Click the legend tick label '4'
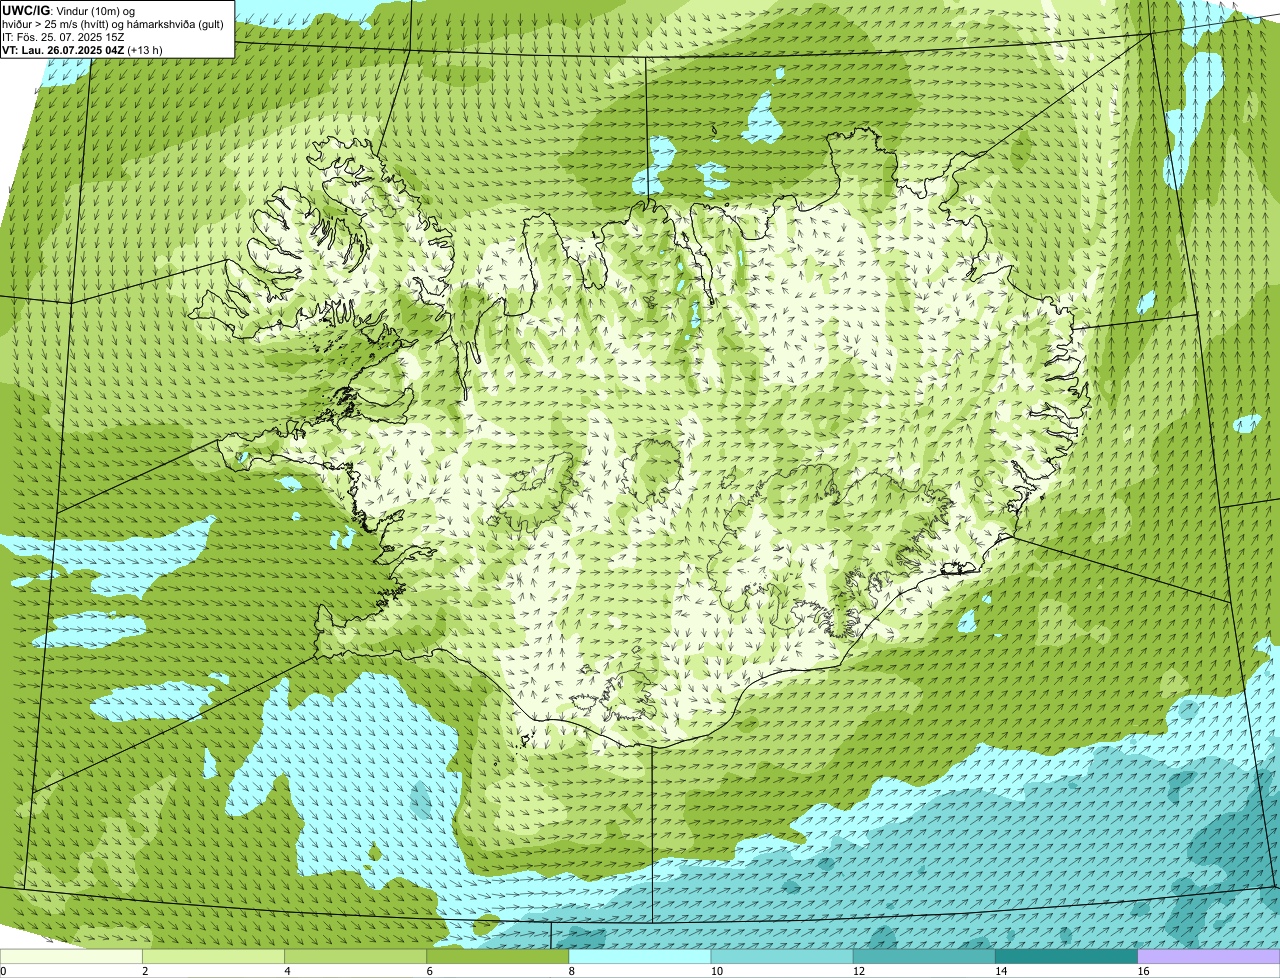 tap(287, 971)
